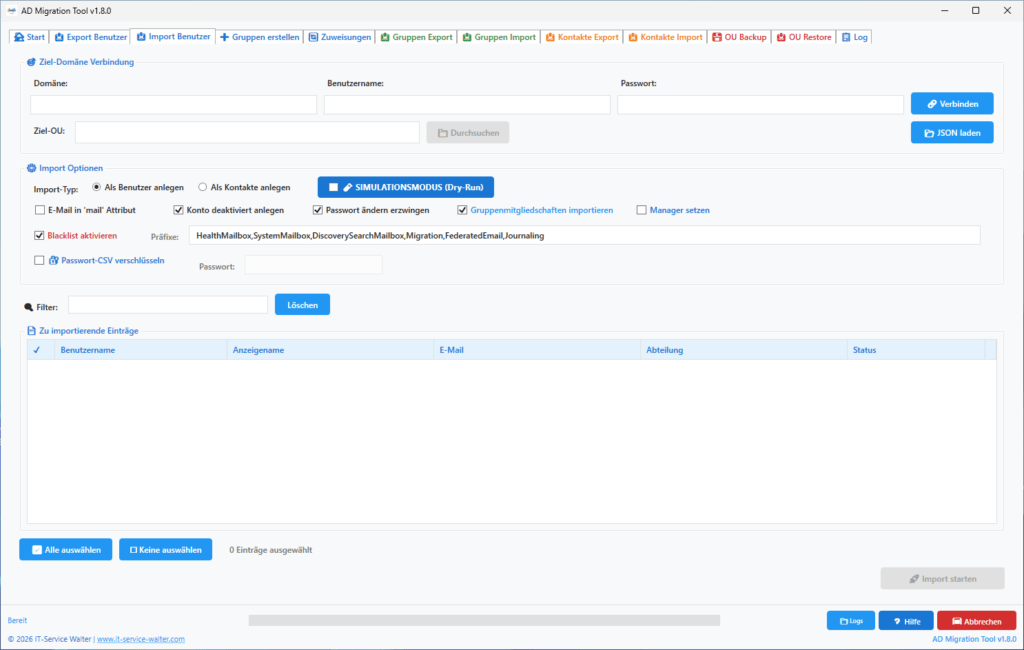
Task: Select the 'Als Kontakte anlegen' radio option
Action: click(x=202, y=187)
